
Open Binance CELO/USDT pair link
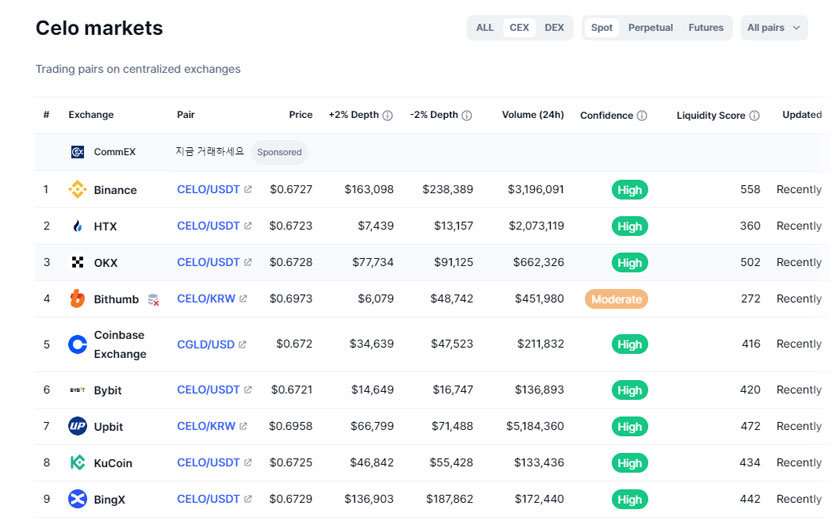pyautogui.click(x=208, y=189)
